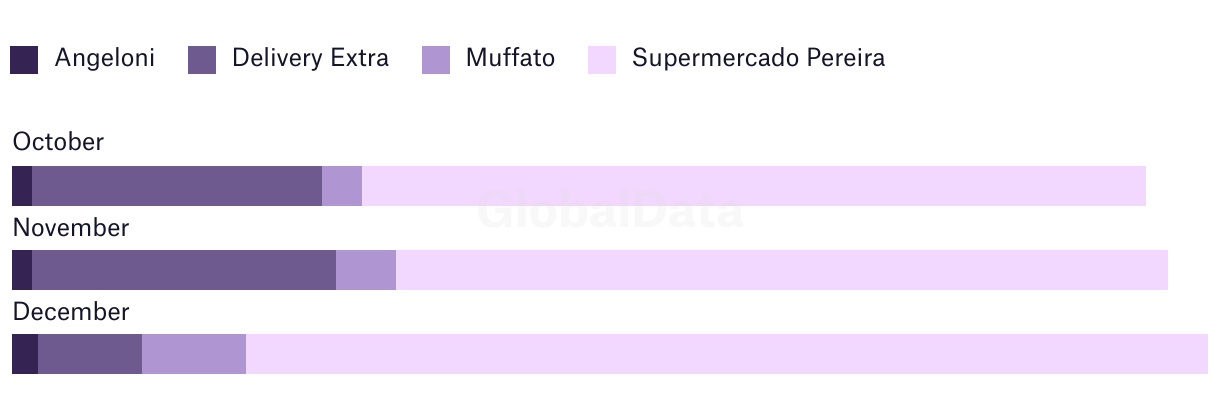The width and height of the screenshot is (1220, 418).
Task: Click November's Muffato bar segment
Action: click(x=366, y=270)
